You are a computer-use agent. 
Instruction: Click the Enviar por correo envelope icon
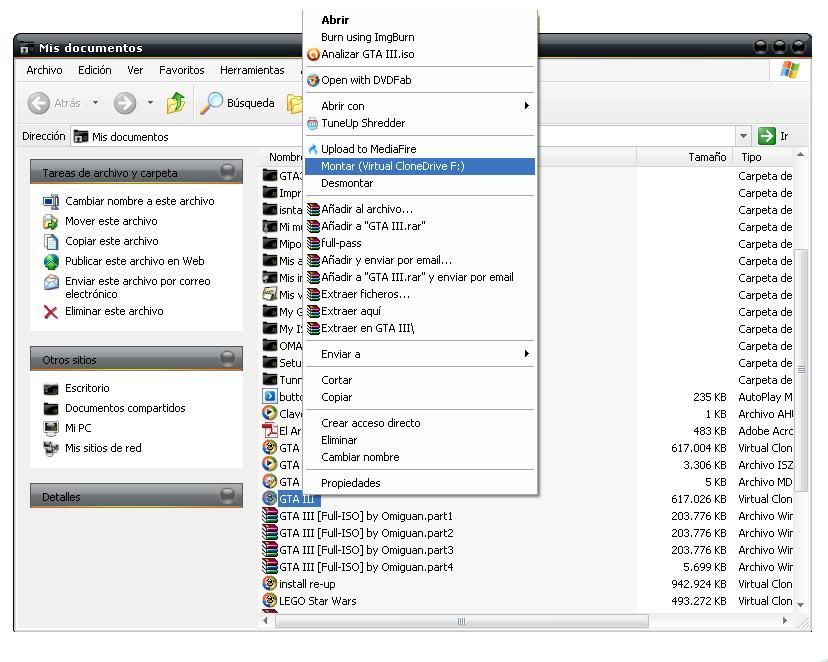[x=51, y=282]
